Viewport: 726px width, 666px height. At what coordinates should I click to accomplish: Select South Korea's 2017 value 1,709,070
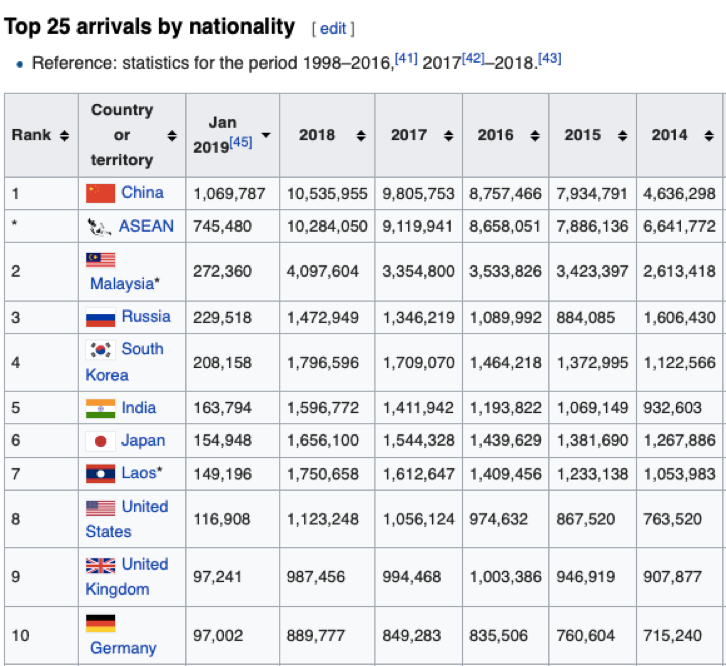click(x=419, y=363)
